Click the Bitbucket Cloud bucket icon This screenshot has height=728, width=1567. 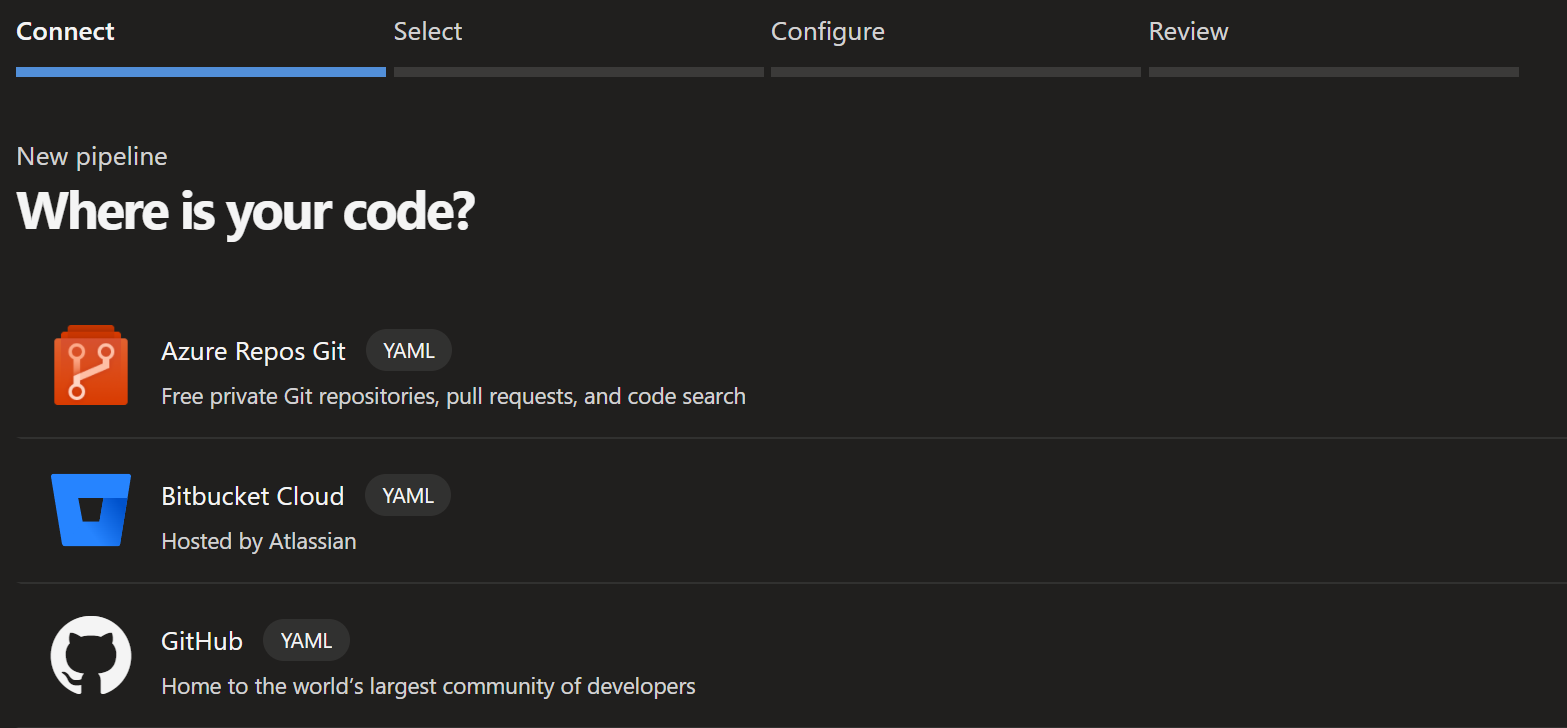(x=91, y=510)
